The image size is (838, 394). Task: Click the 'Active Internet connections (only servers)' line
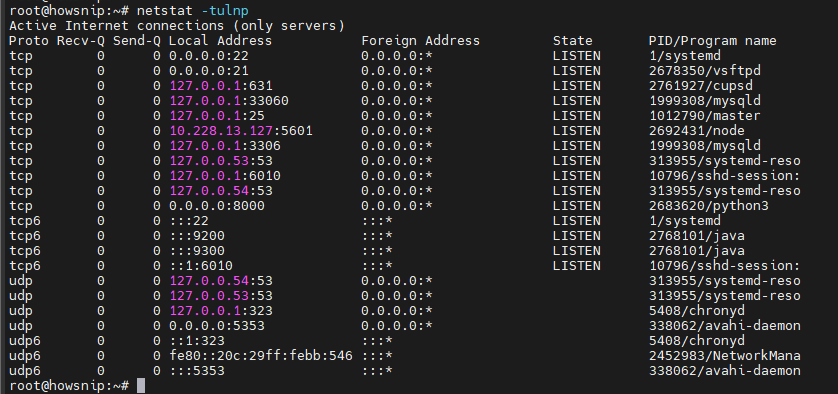pos(177,26)
